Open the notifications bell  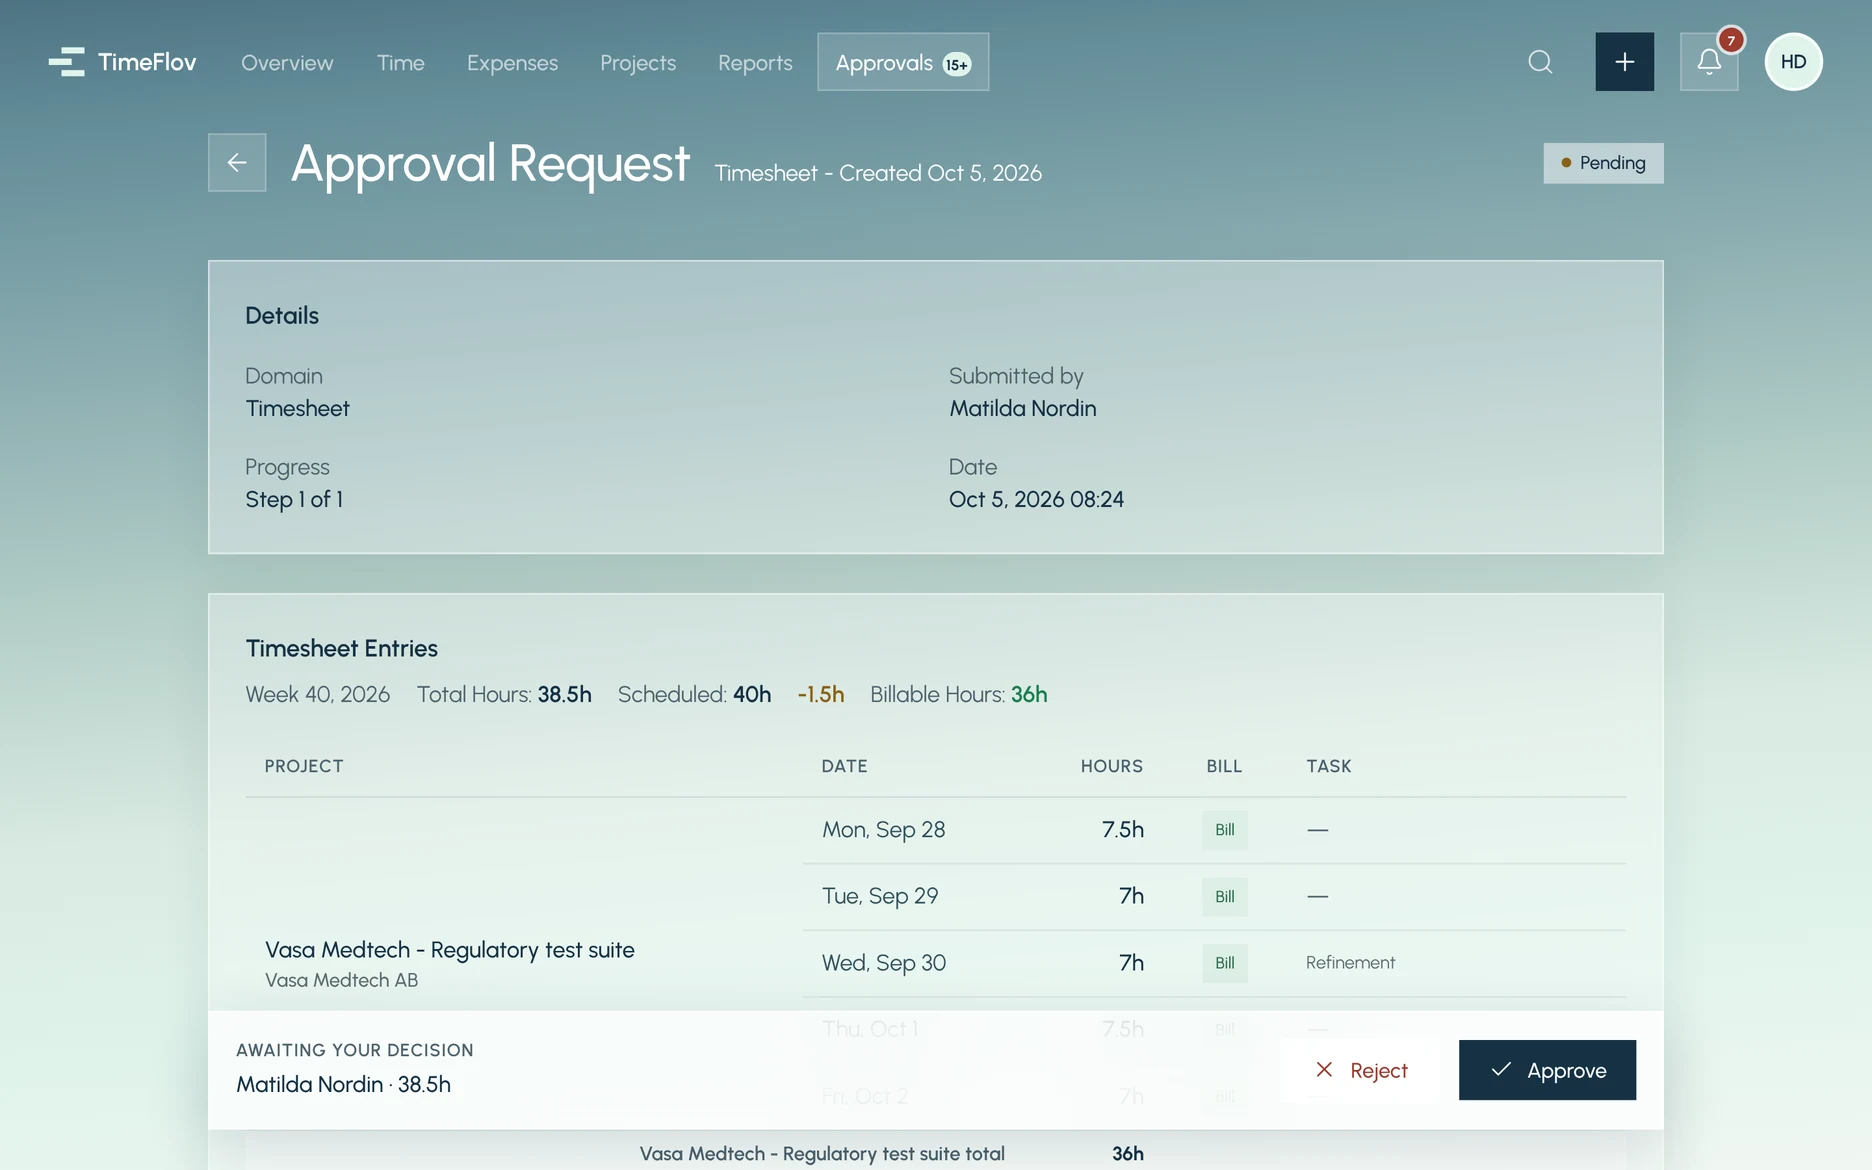coord(1709,62)
